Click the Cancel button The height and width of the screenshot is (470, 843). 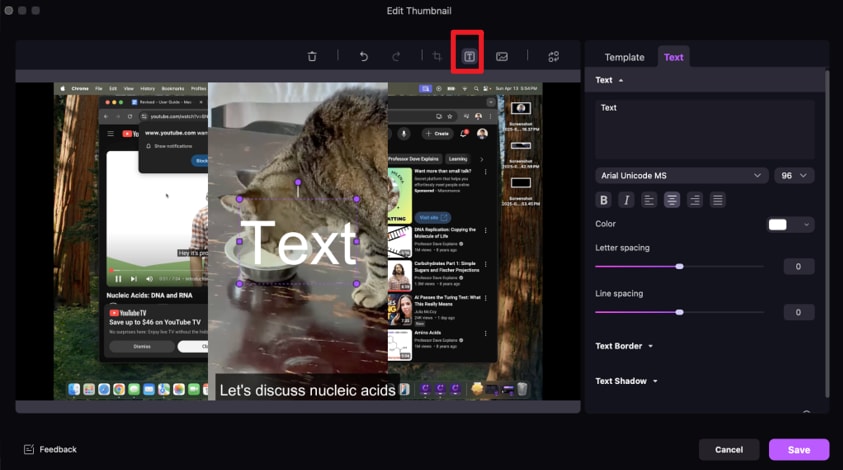[x=729, y=450]
